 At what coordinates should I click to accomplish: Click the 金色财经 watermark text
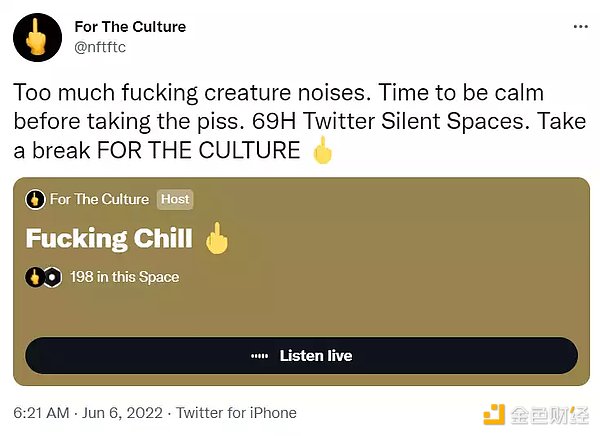point(549,415)
